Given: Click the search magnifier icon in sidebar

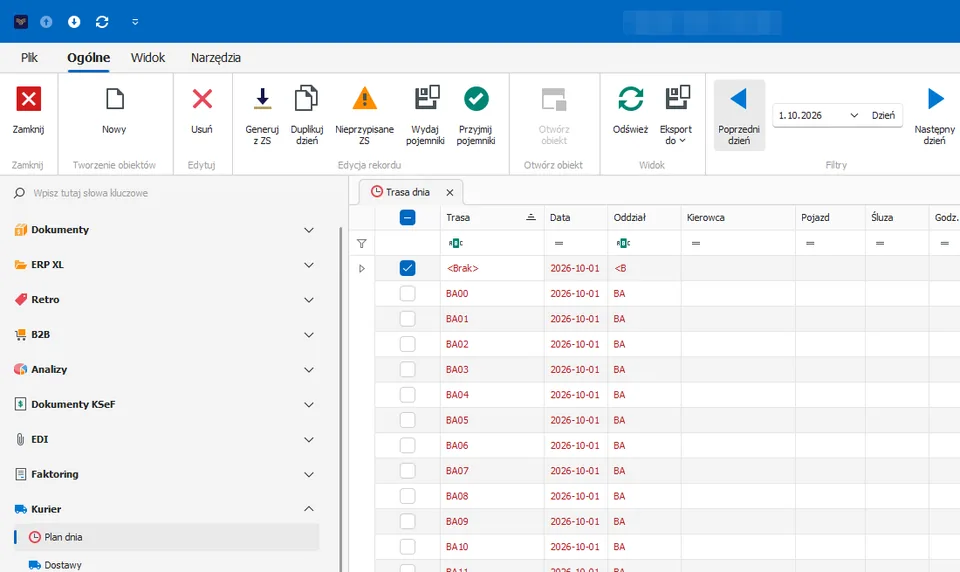Looking at the screenshot, I should pos(20,193).
